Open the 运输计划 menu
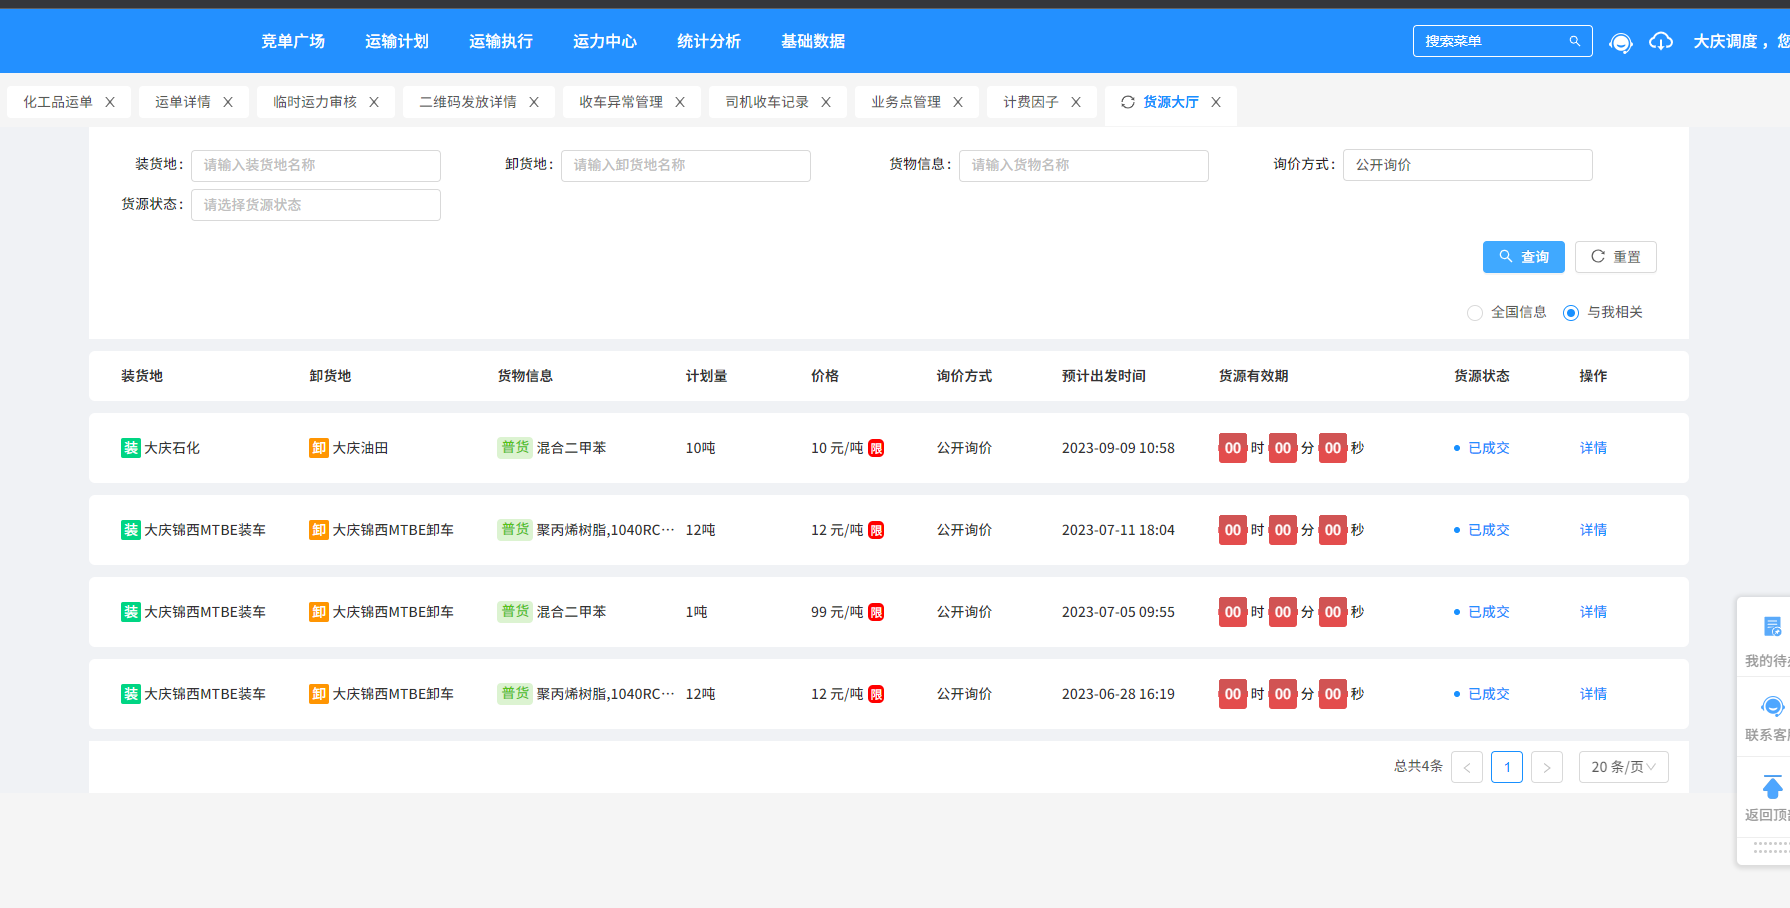1790x908 pixels. point(397,41)
